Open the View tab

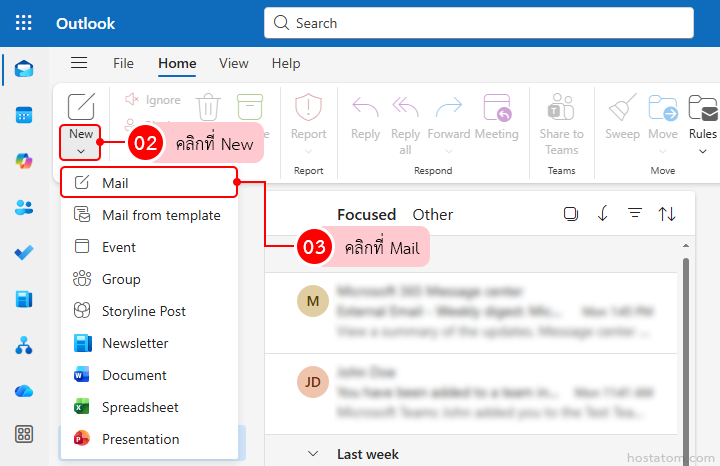click(234, 63)
